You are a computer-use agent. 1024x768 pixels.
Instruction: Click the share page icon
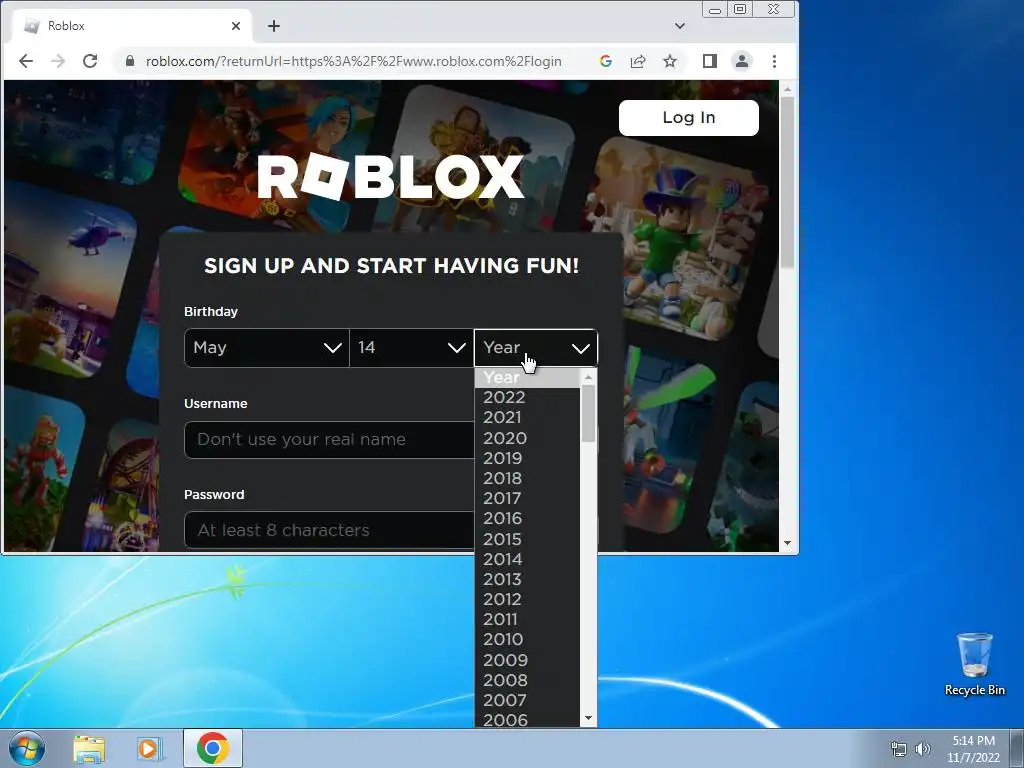(x=638, y=61)
